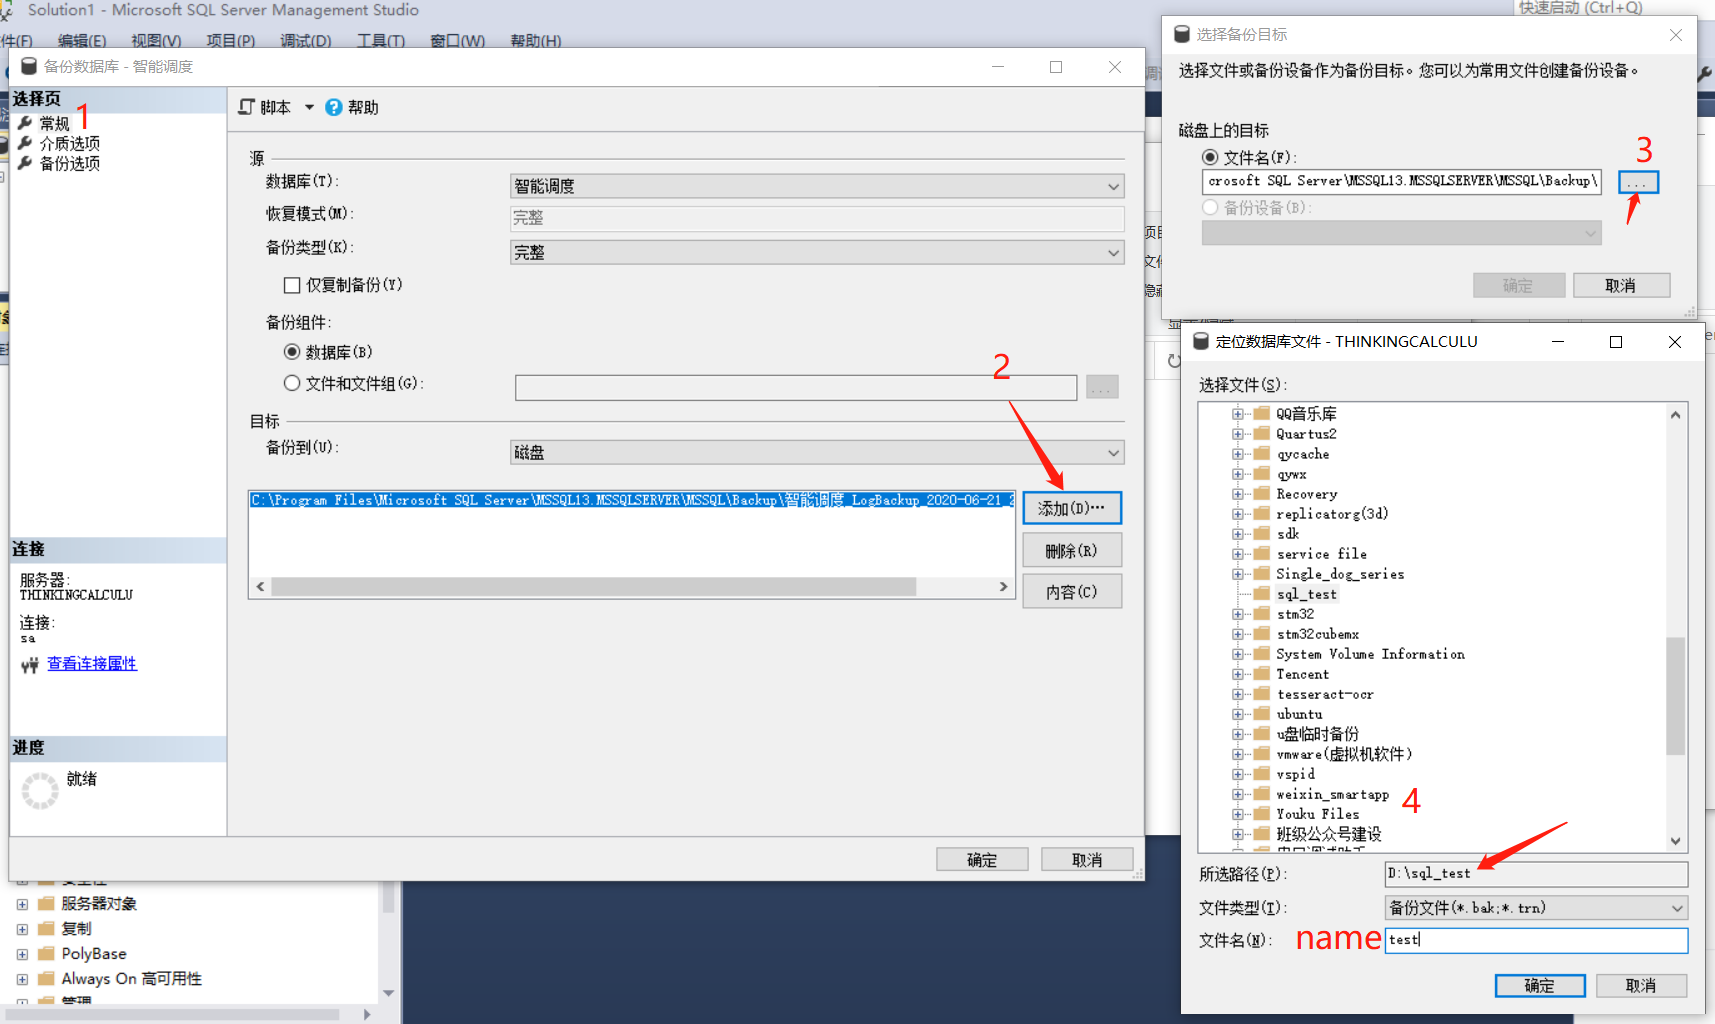Viewport: 1715px width, 1024px height.
Task: Click the Tencent folder icon
Action: point(1262,673)
